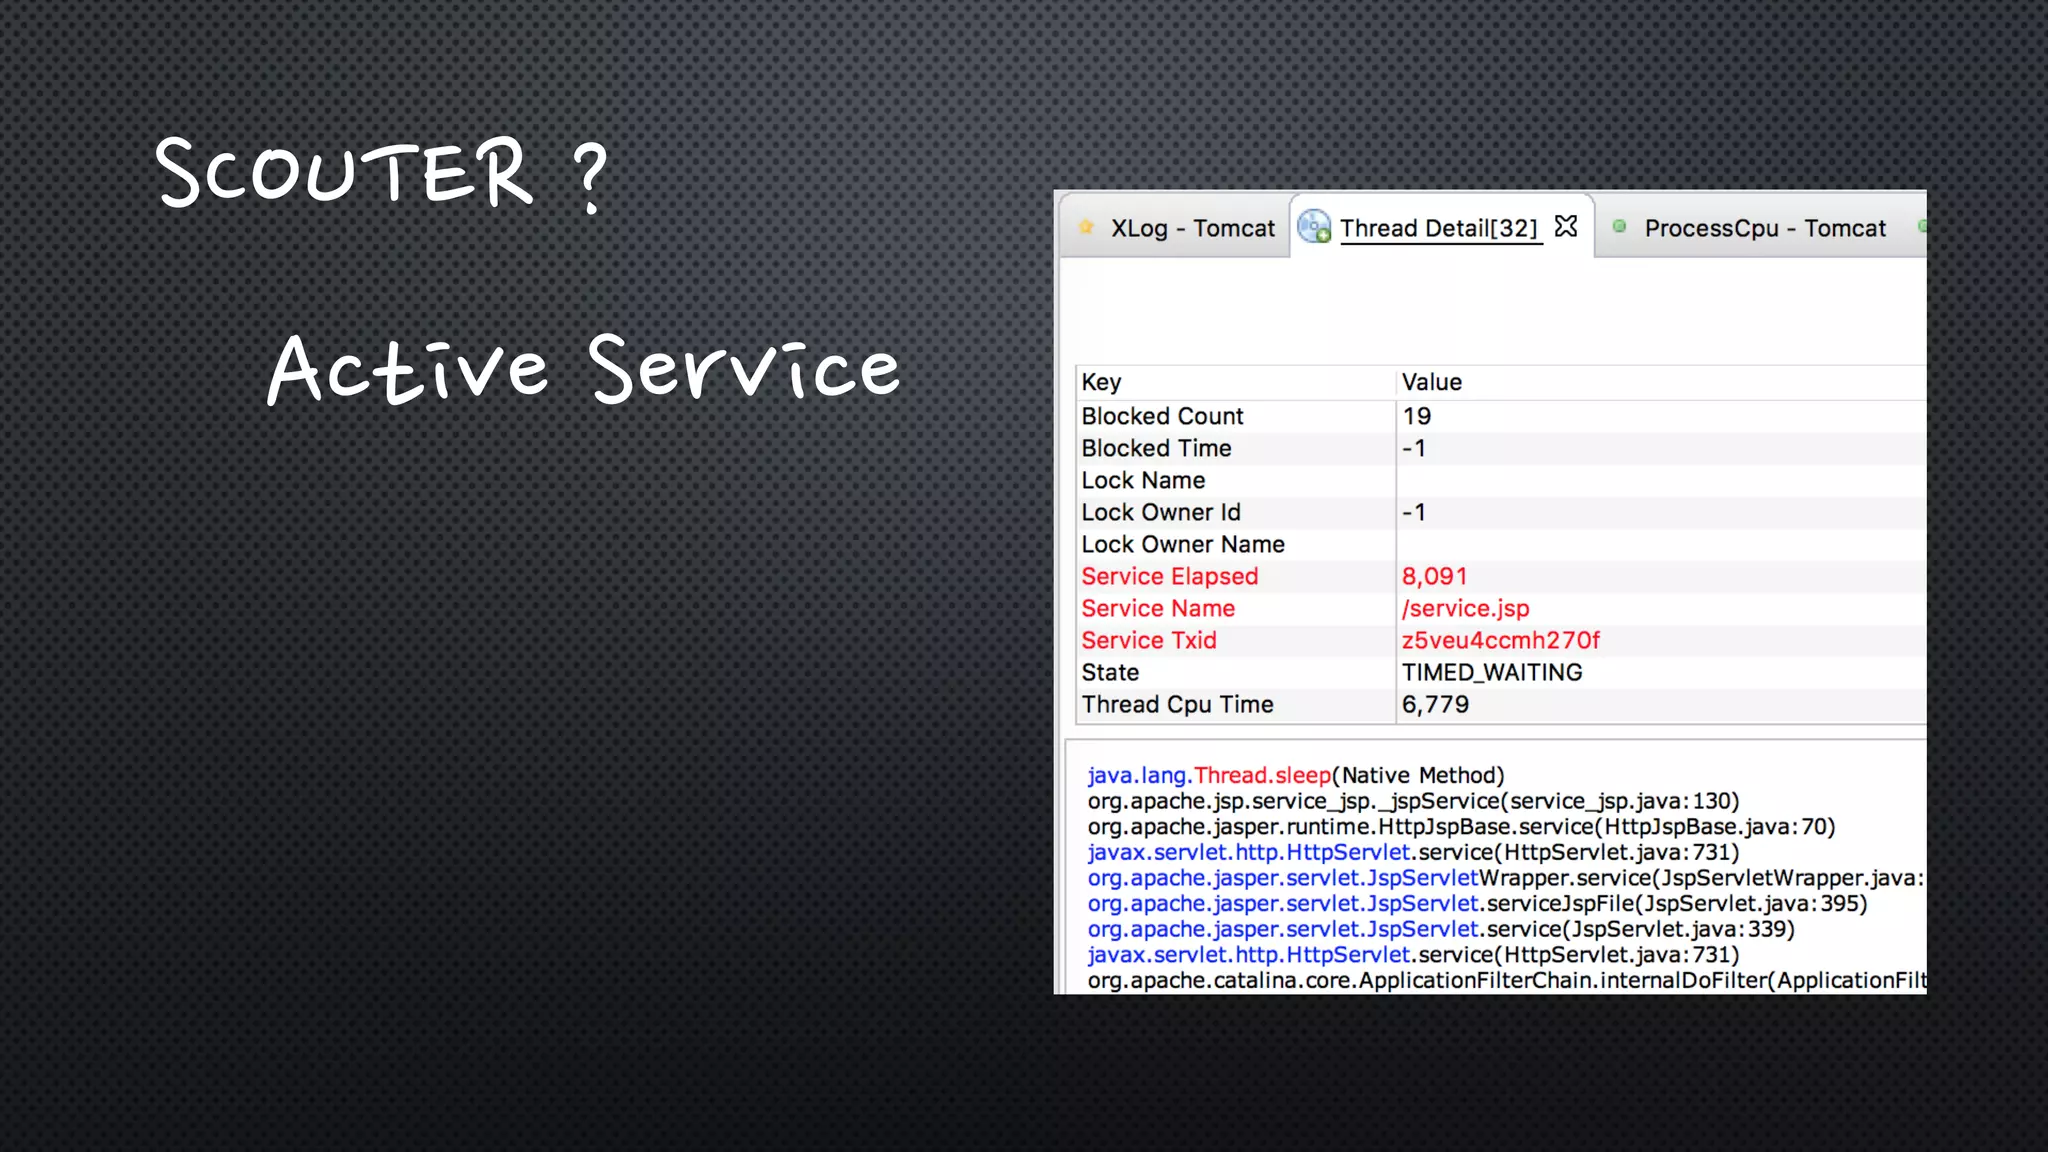Click the java.lang.Thread.sleep stack line

[x=1296, y=775]
